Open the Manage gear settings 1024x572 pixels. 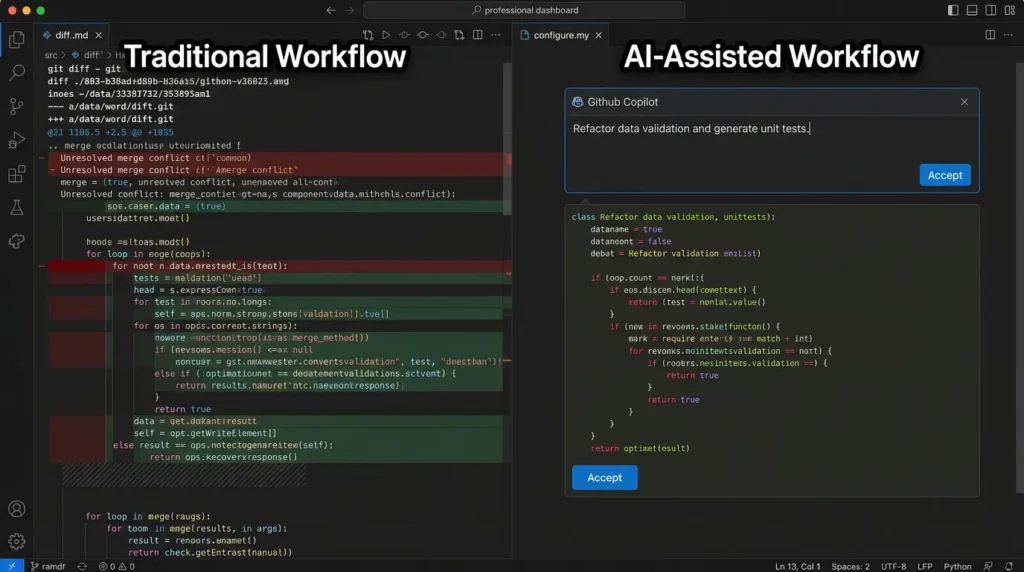[17, 541]
